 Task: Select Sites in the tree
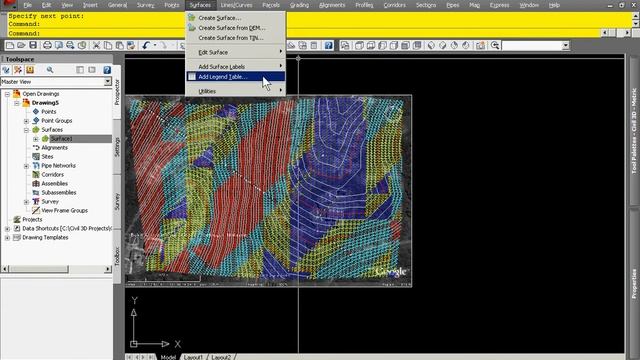[x=47, y=157]
